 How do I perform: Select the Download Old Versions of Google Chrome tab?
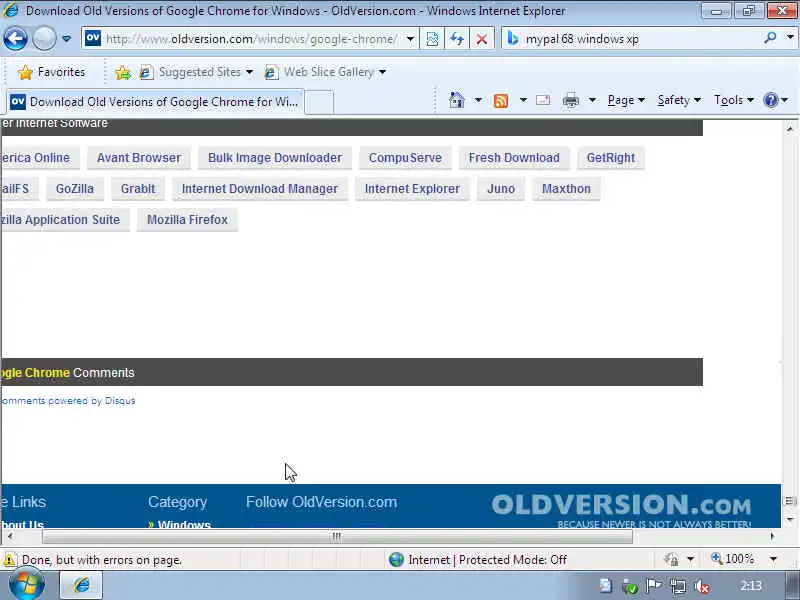click(155, 102)
